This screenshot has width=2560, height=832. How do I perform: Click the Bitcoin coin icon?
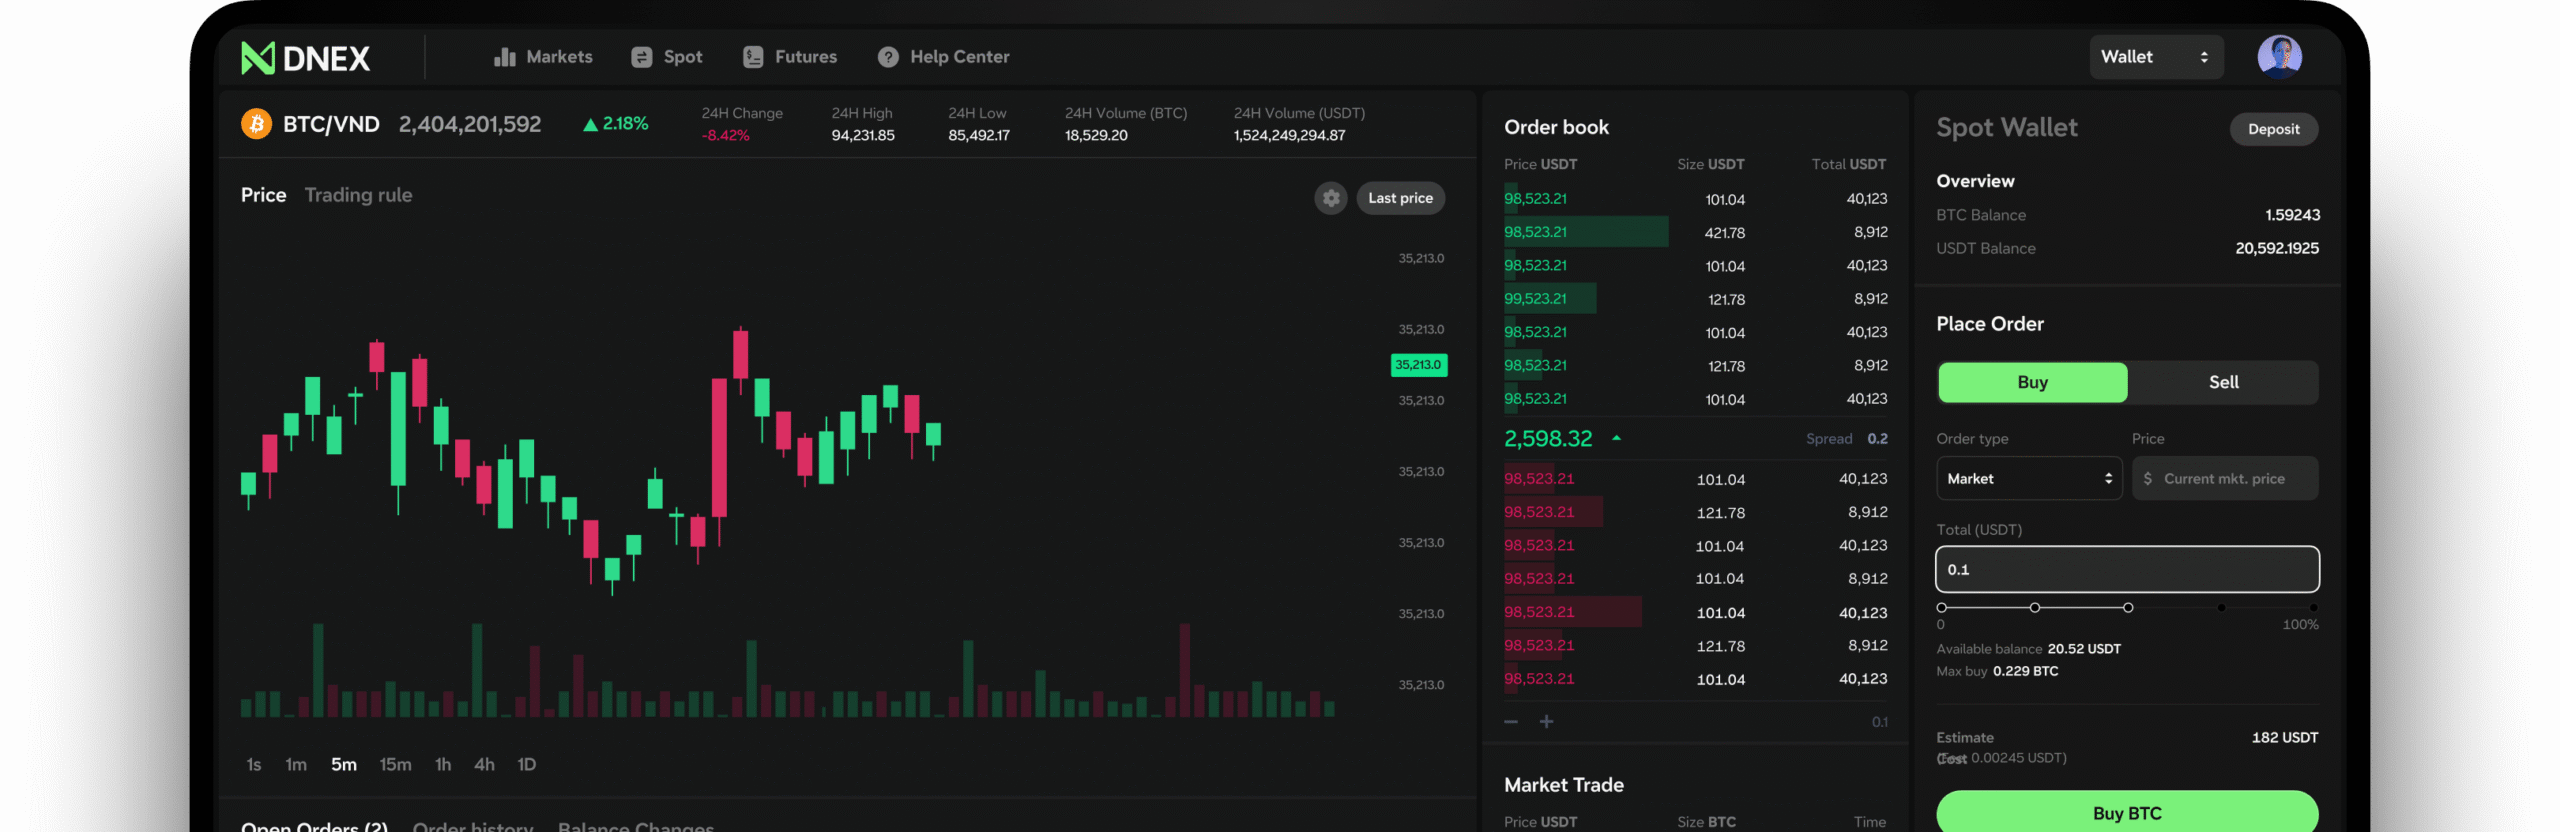coord(257,124)
